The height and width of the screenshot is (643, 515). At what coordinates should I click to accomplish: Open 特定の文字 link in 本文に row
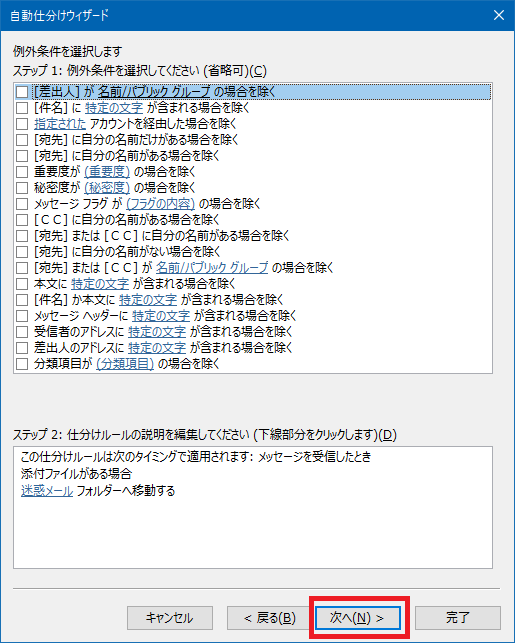[100, 284]
